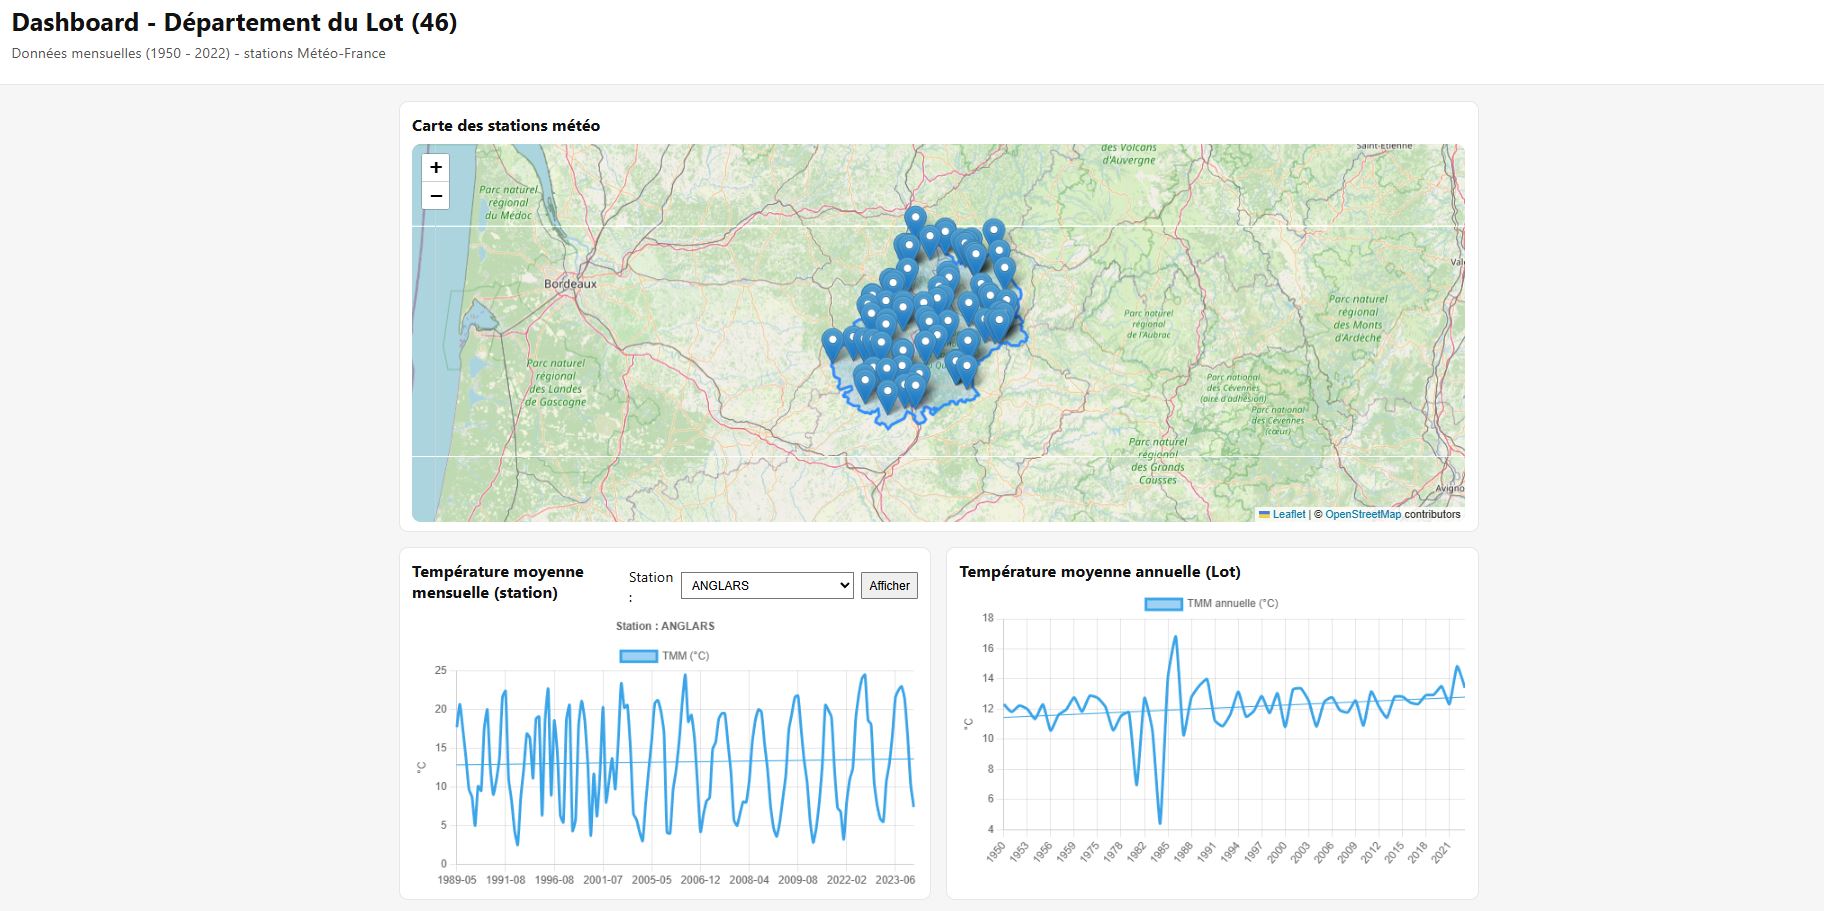Click the Afficher button
Screen dimensions: 1824x911
pyautogui.click(x=889, y=585)
